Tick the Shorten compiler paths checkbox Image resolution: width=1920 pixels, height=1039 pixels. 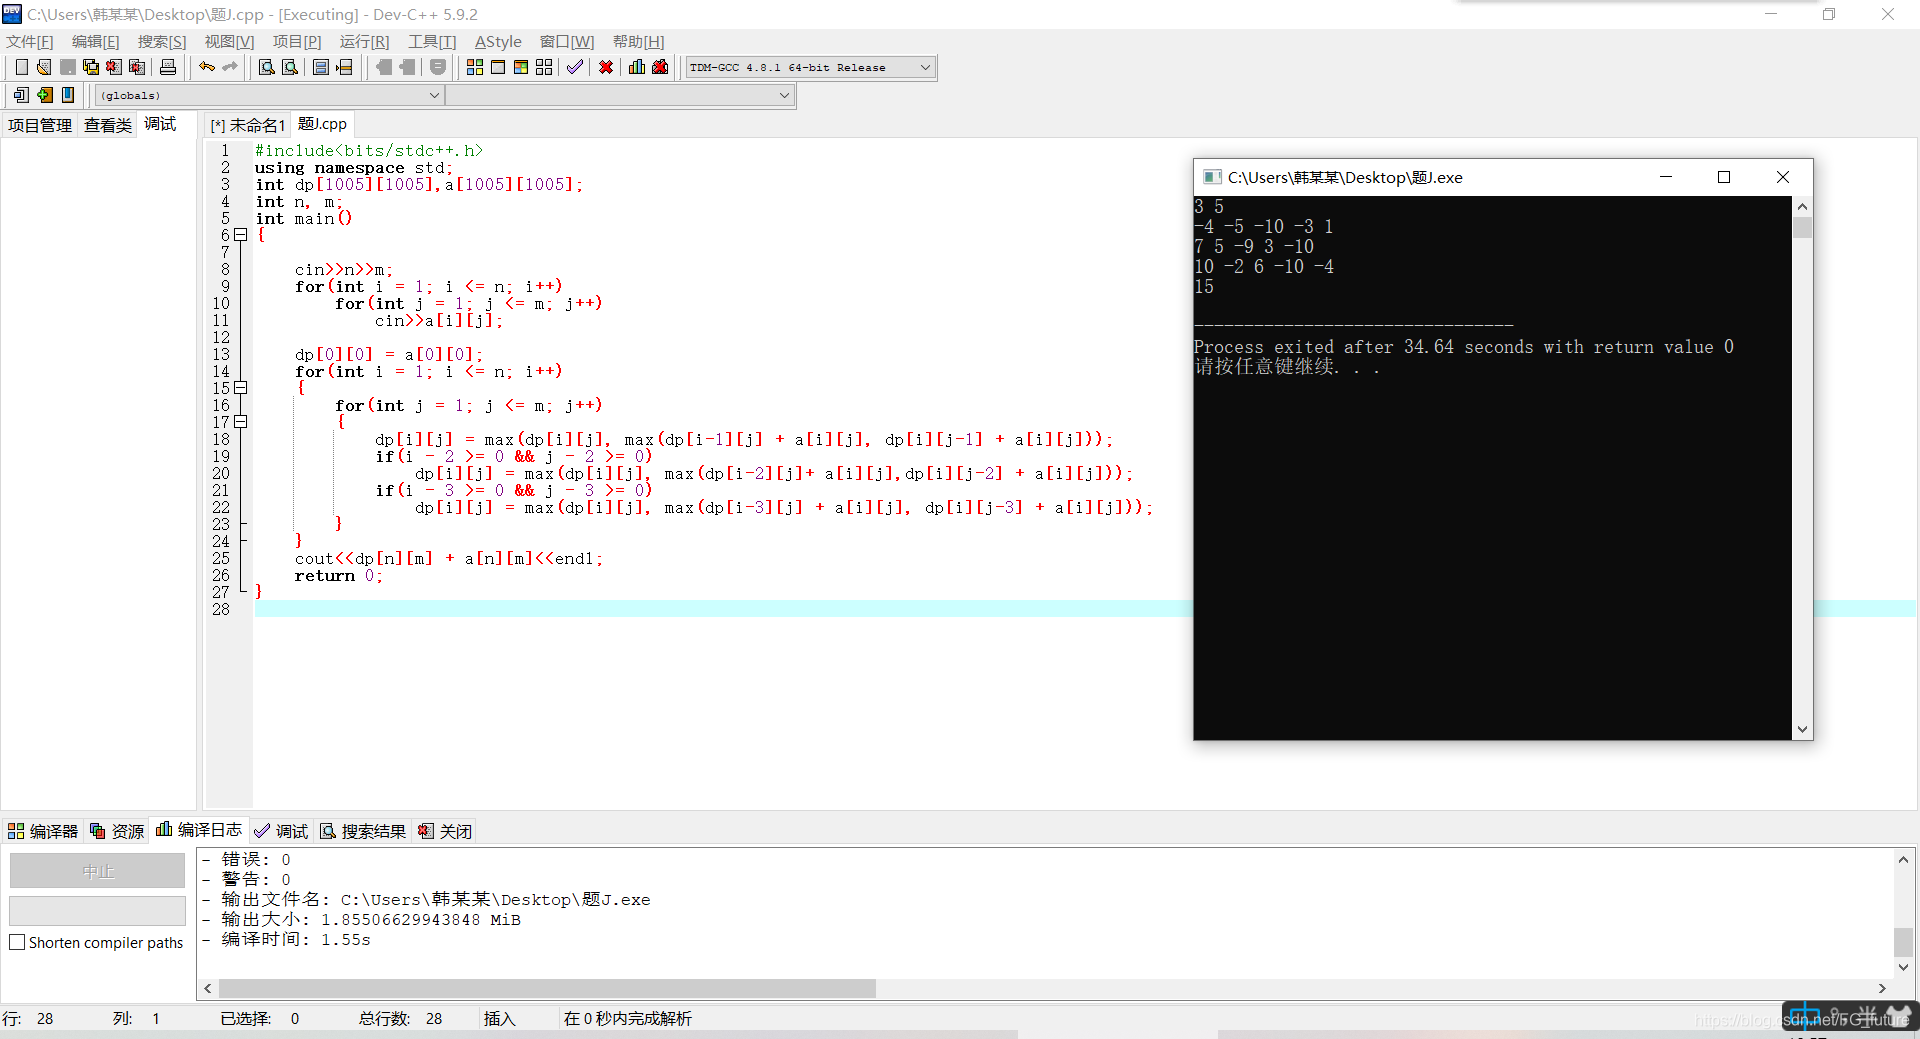[x=17, y=942]
